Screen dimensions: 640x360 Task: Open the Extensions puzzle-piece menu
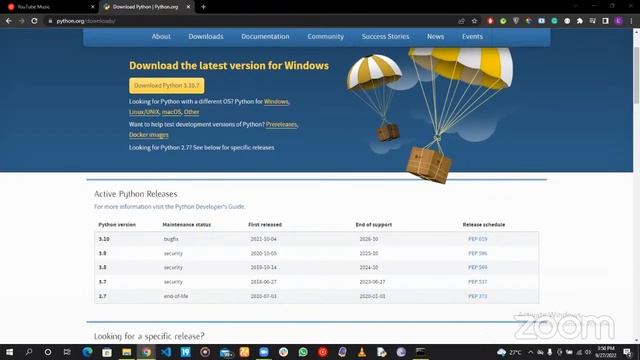tap(580, 21)
